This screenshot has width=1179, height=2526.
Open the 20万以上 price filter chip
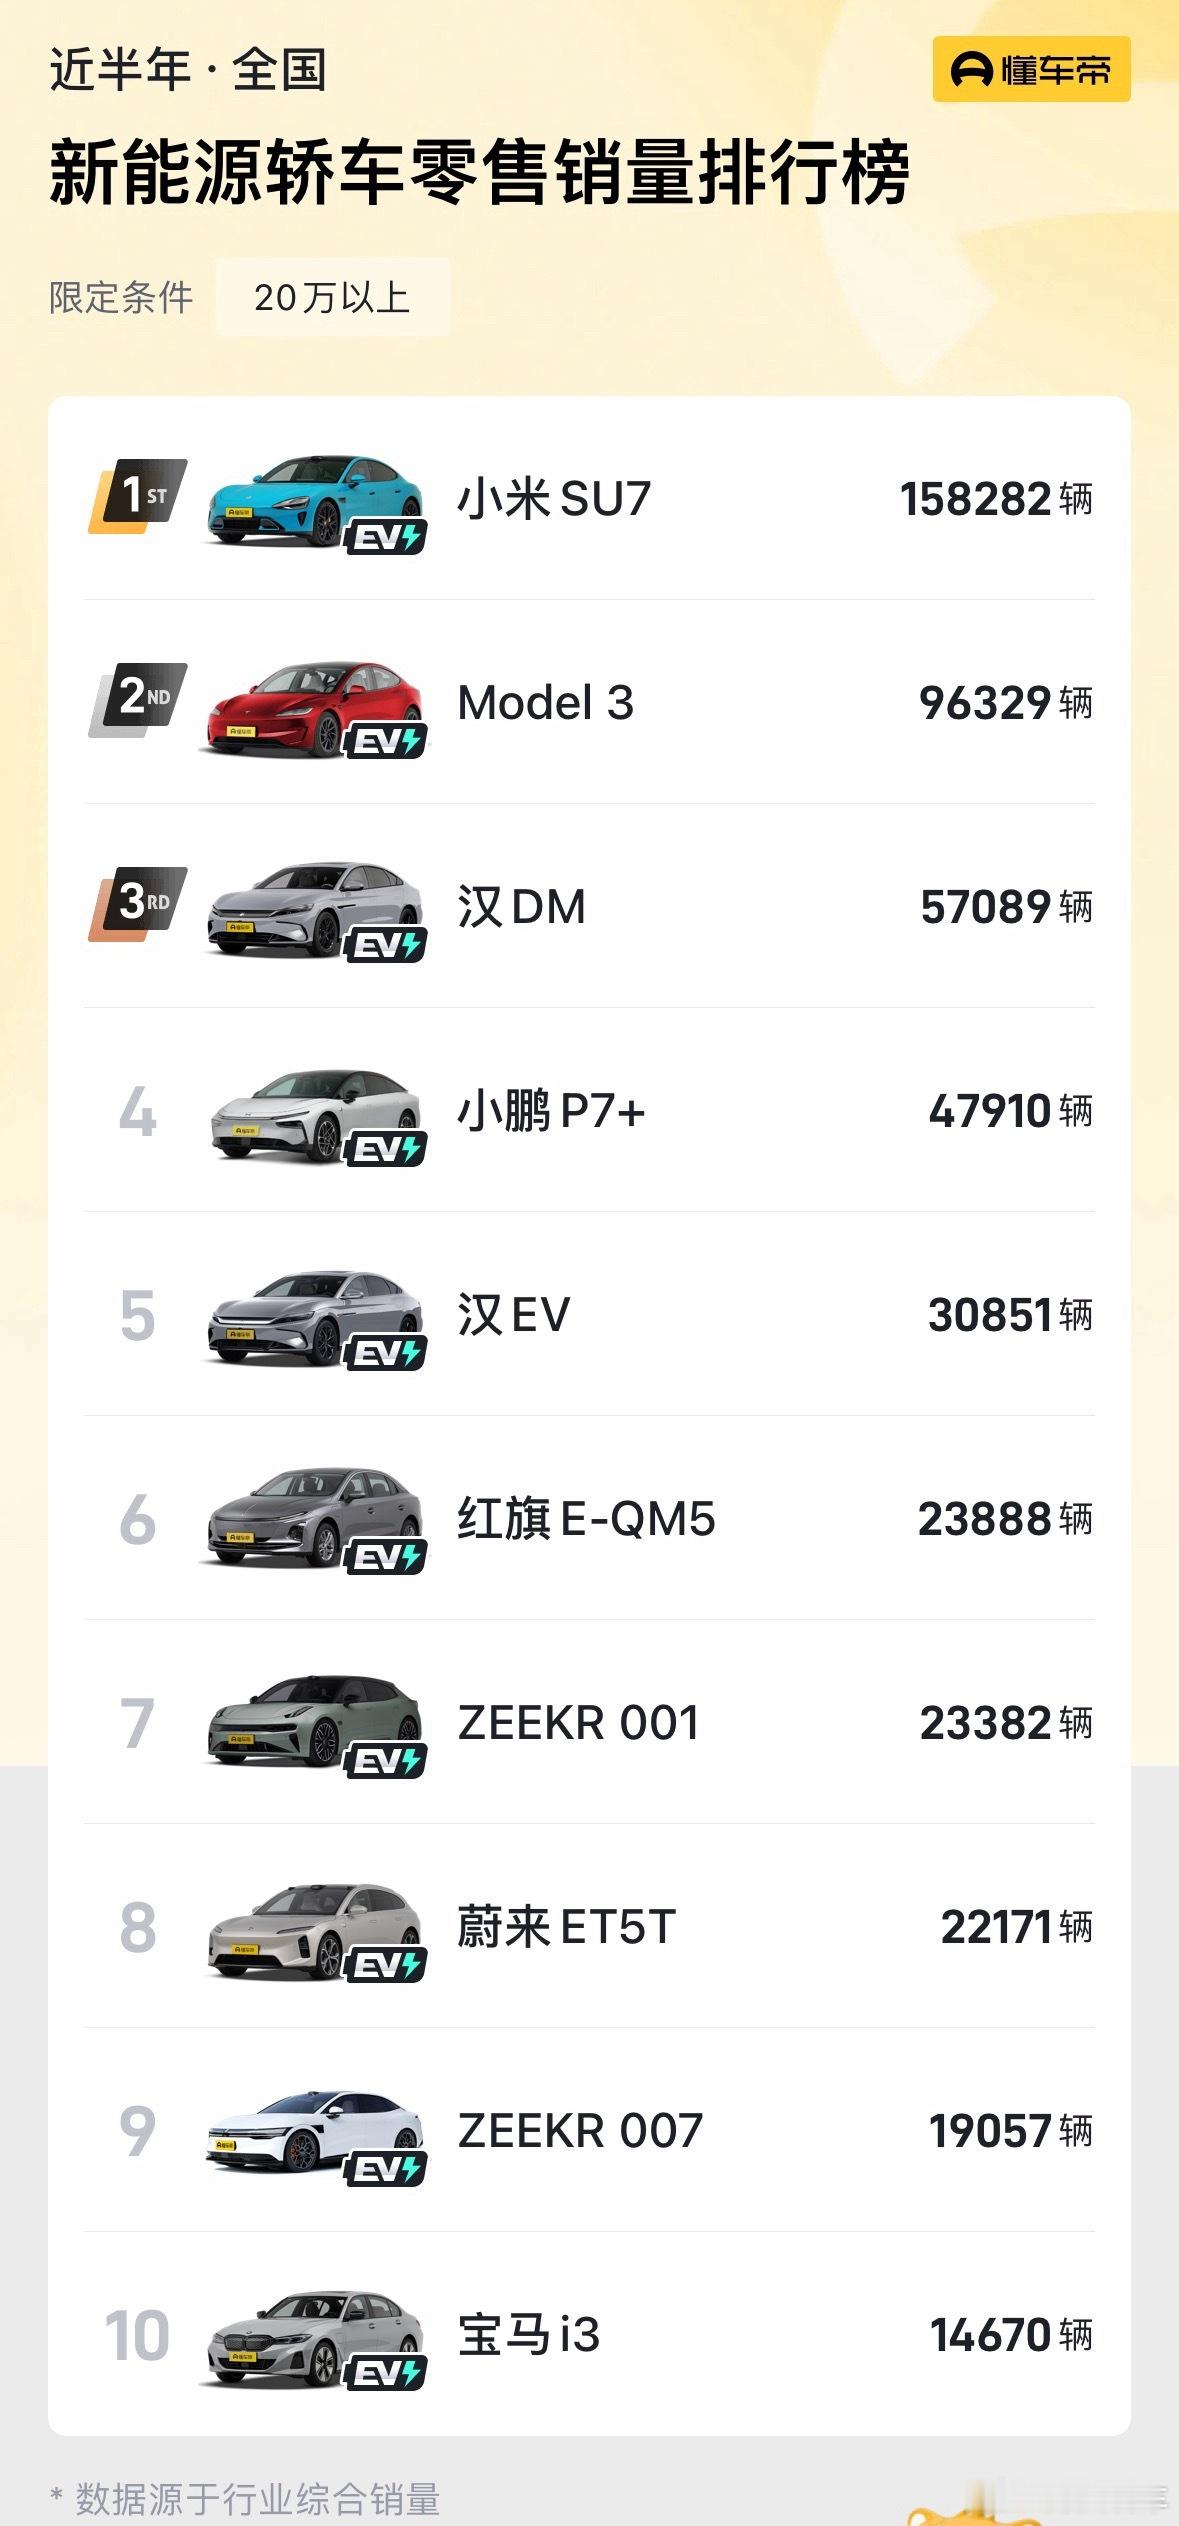point(332,297)
